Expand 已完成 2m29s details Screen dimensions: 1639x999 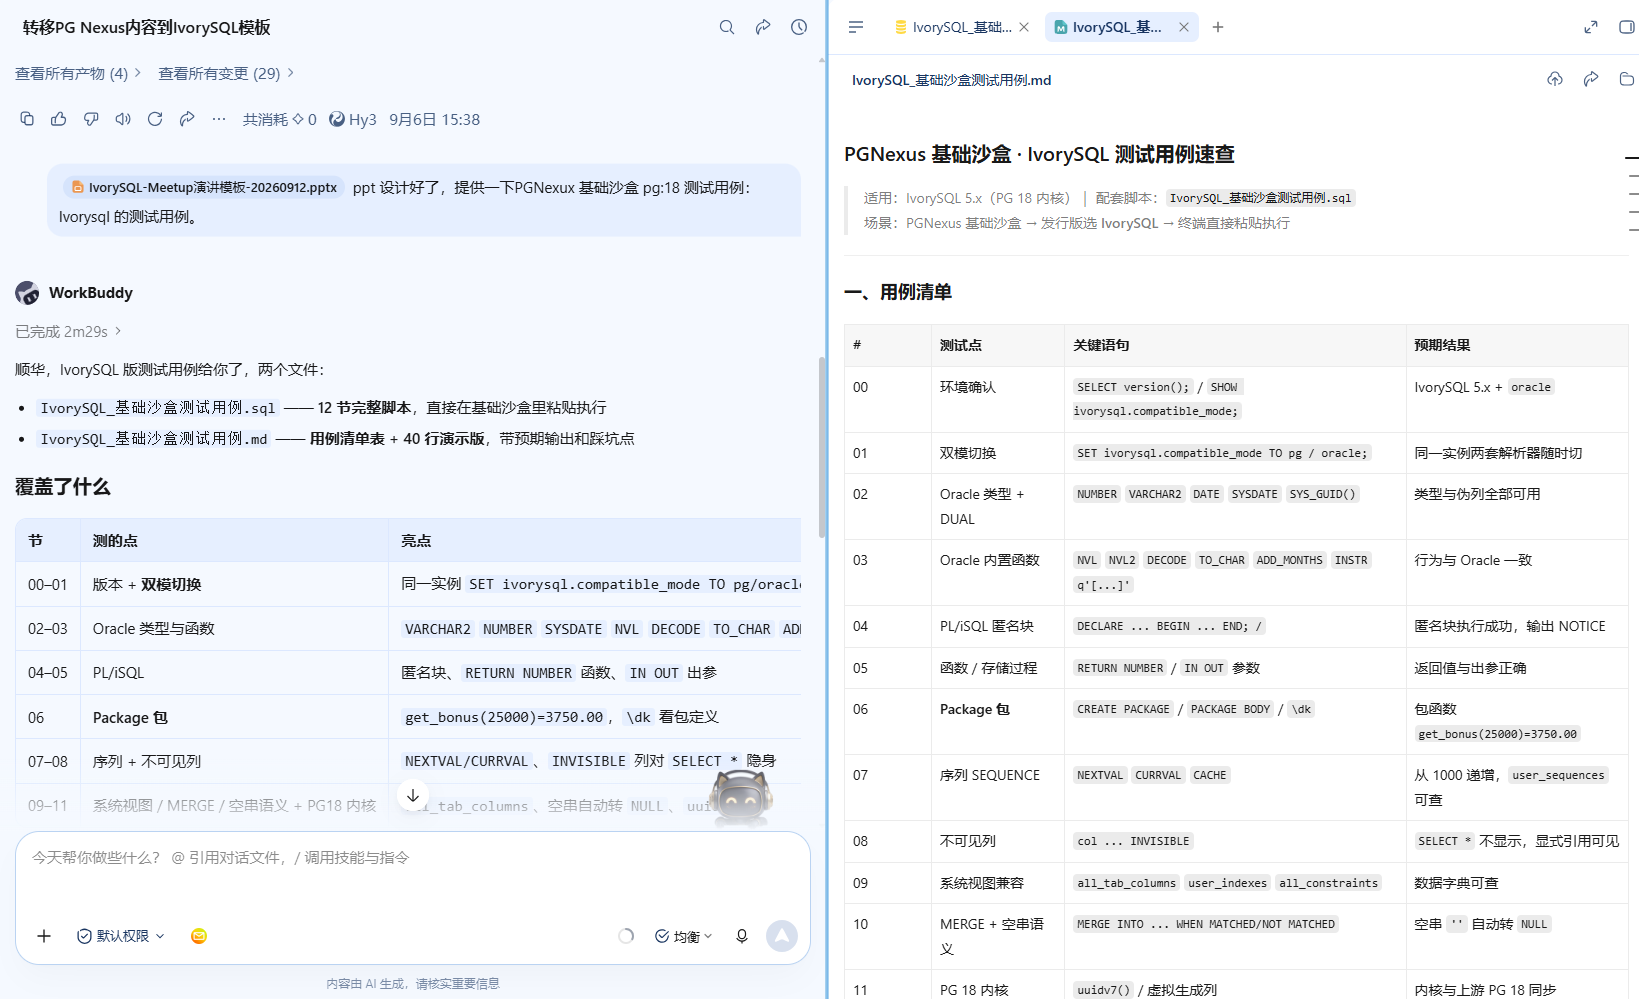pyautogui.click(x=68, y=331)
